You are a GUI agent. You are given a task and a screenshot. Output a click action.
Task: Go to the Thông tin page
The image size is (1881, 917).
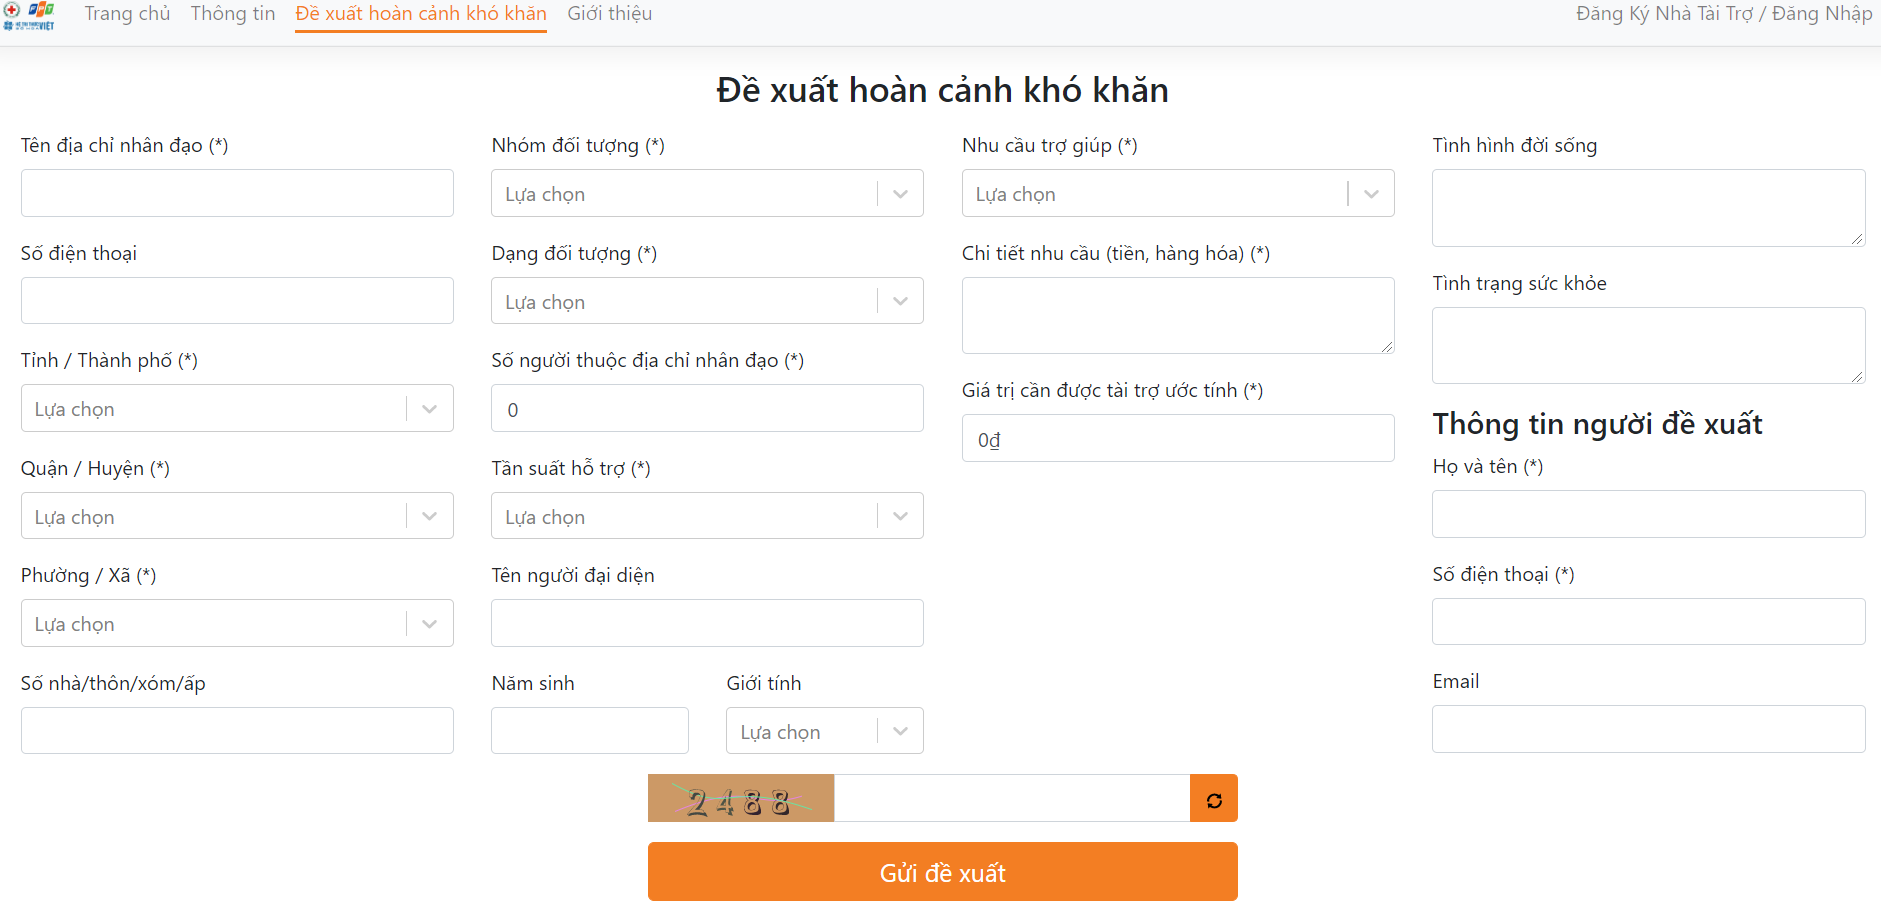[233, 14]
